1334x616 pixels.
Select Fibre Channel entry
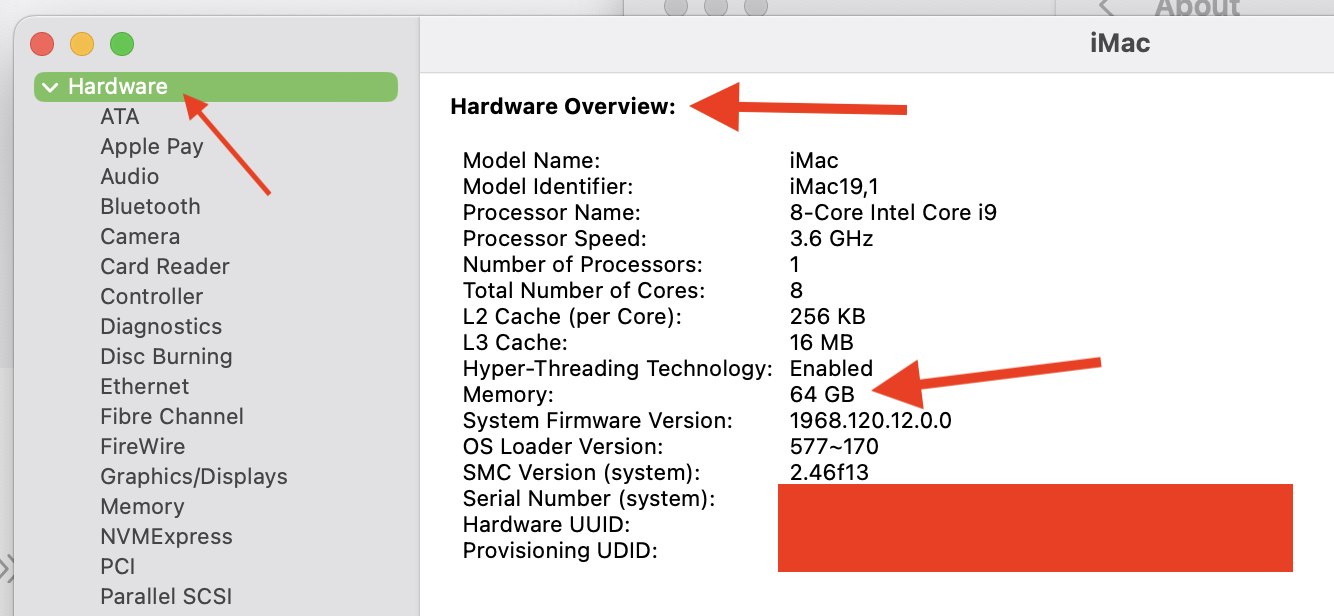tap(172, 417)
